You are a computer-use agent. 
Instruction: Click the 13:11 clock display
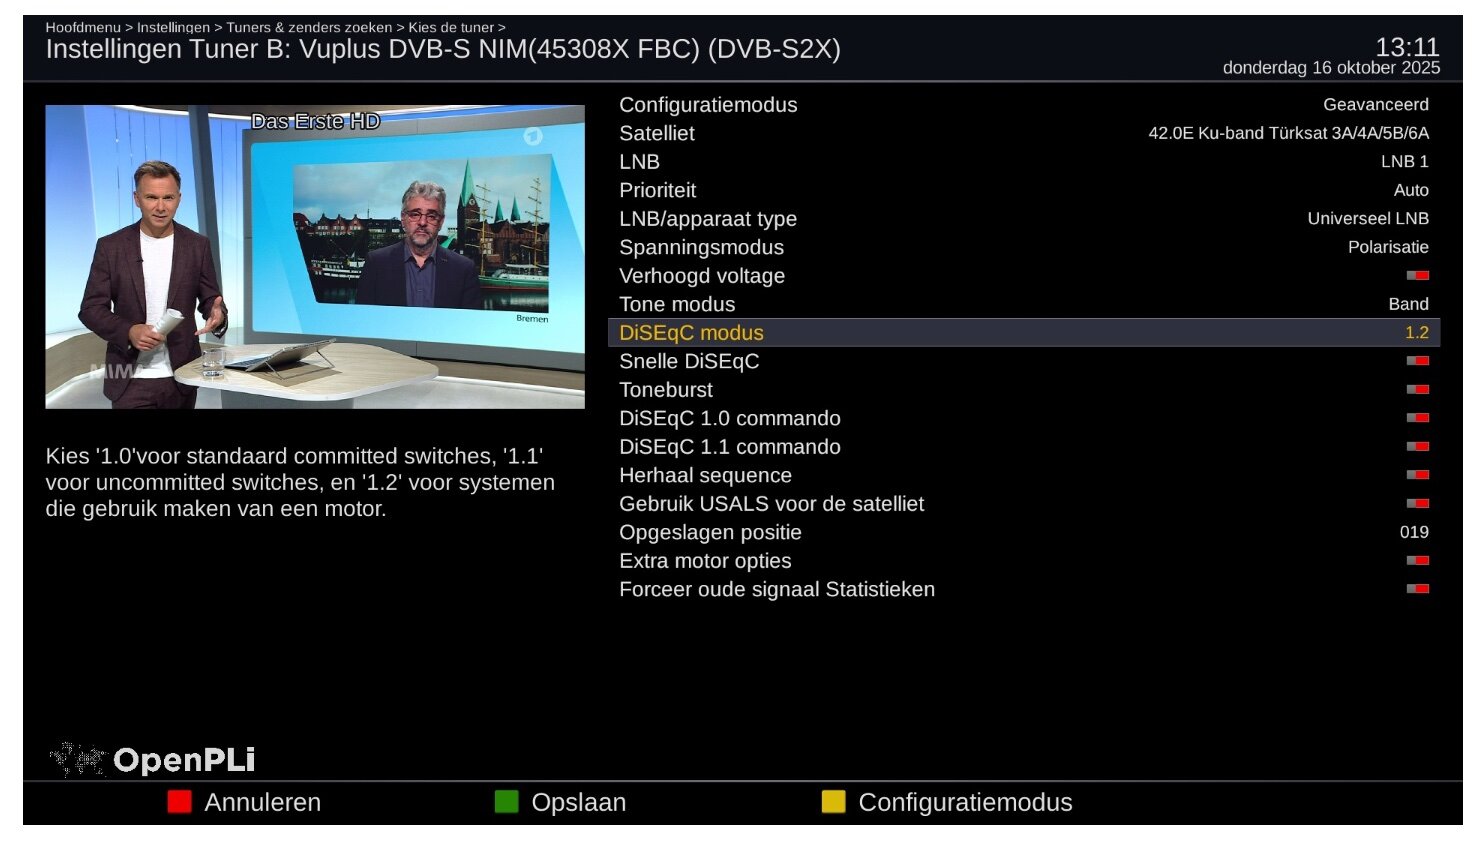[x=1407, y=47]
